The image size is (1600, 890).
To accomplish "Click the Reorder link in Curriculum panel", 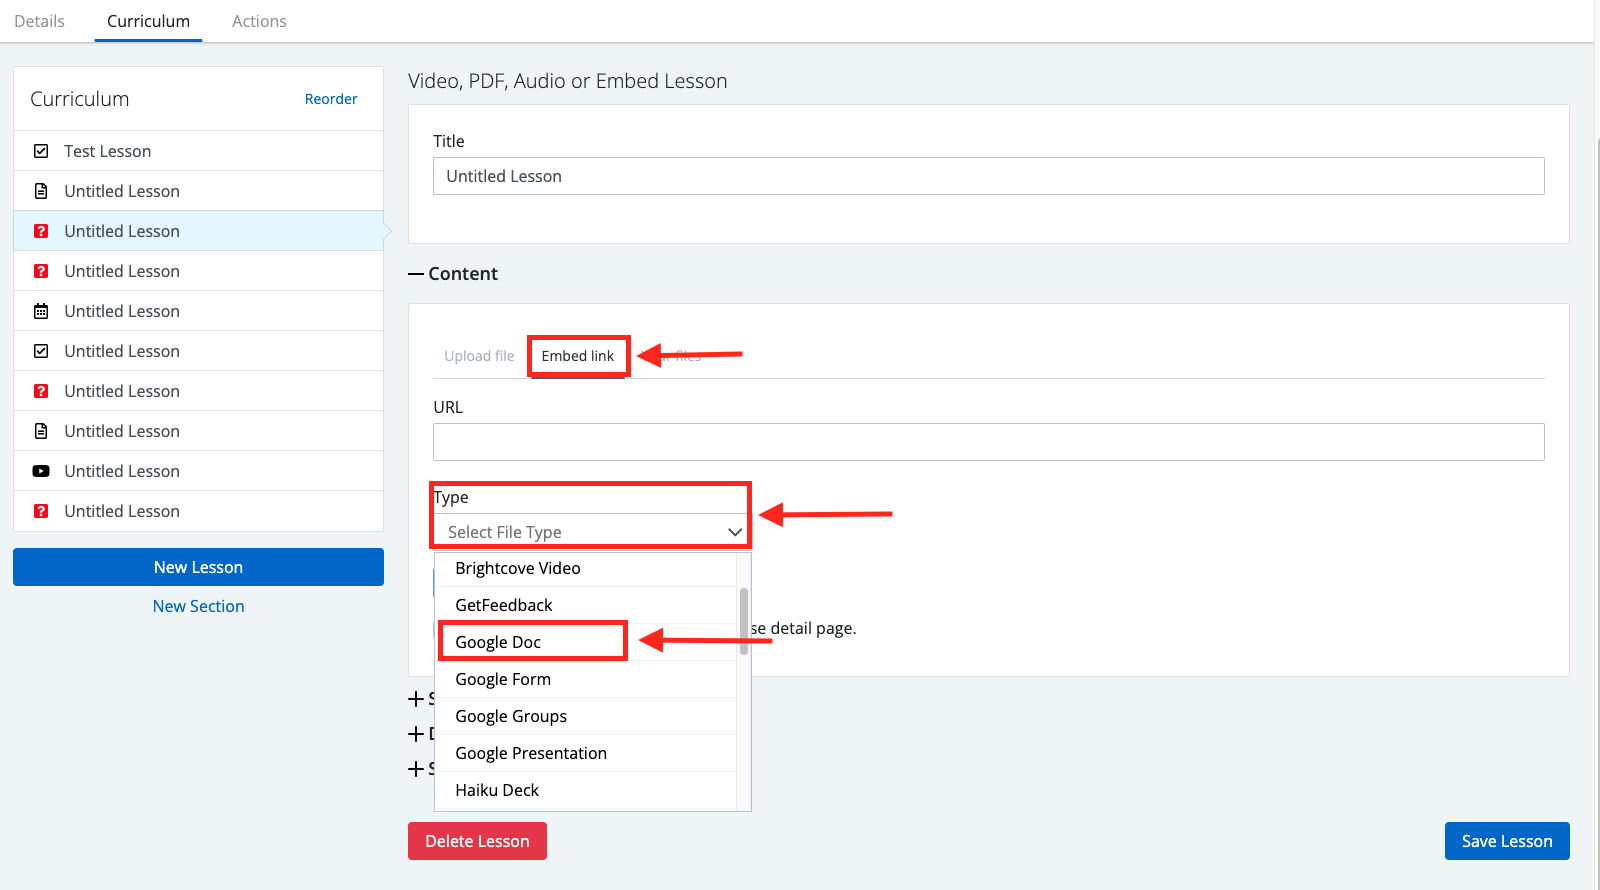I will pyautogui.click(x=331, y=99).
